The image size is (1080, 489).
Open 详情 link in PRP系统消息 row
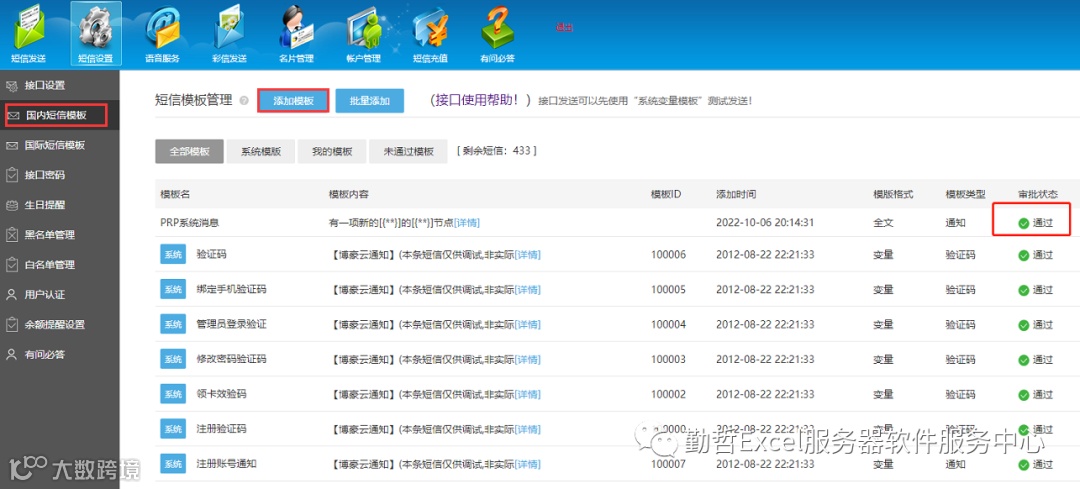coord(467,223)
